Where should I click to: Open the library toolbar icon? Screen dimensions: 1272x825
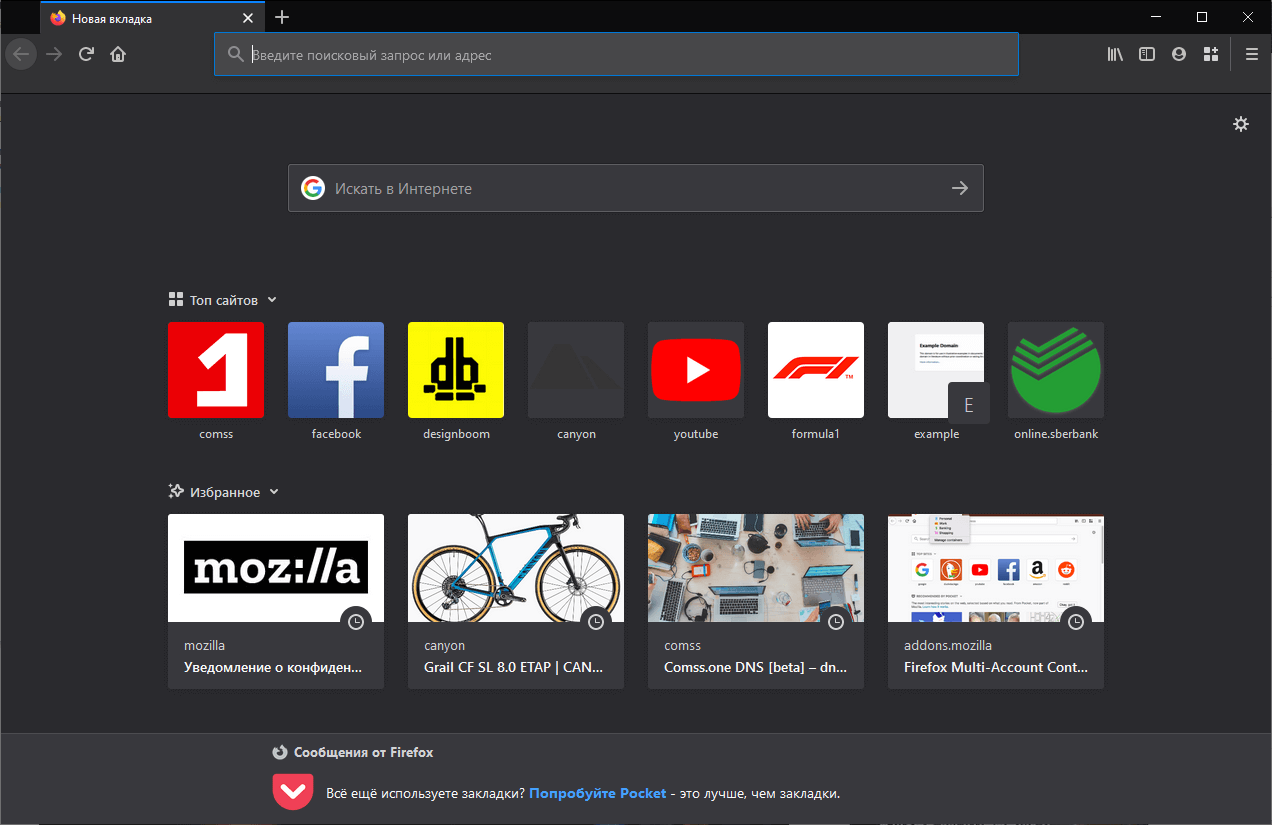(x=1114, y=54)
